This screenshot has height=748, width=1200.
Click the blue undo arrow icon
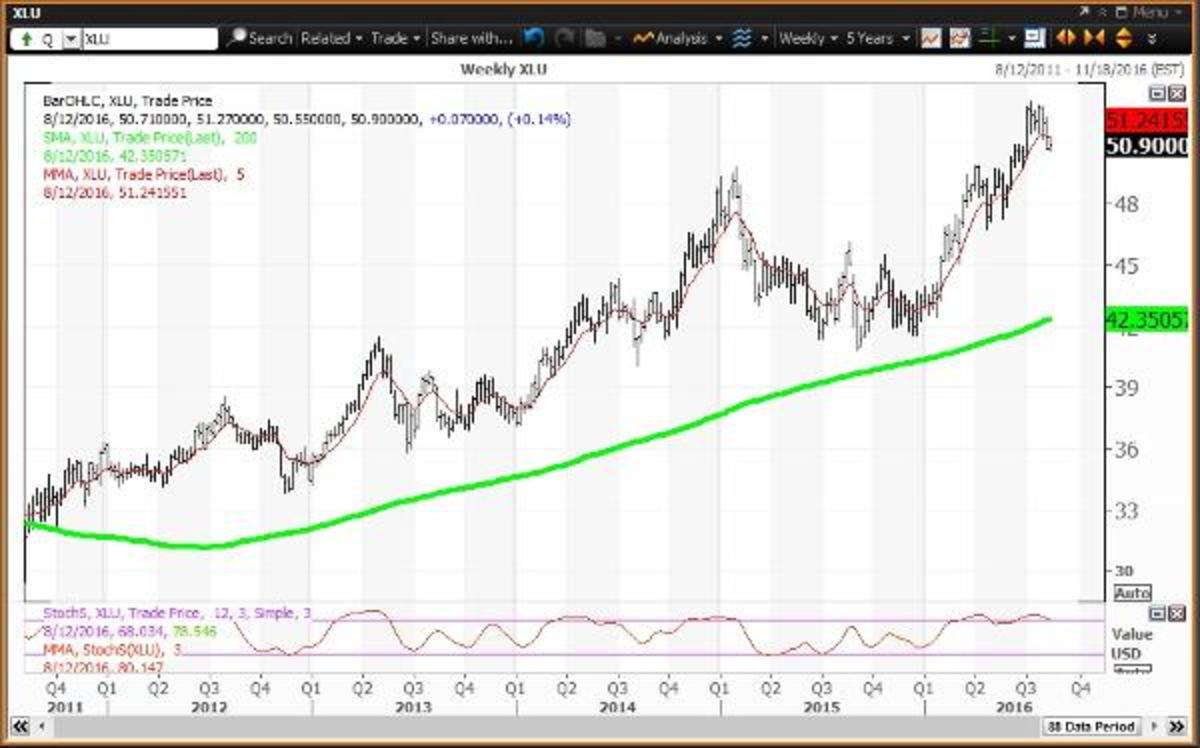click(x=534, y=39)
